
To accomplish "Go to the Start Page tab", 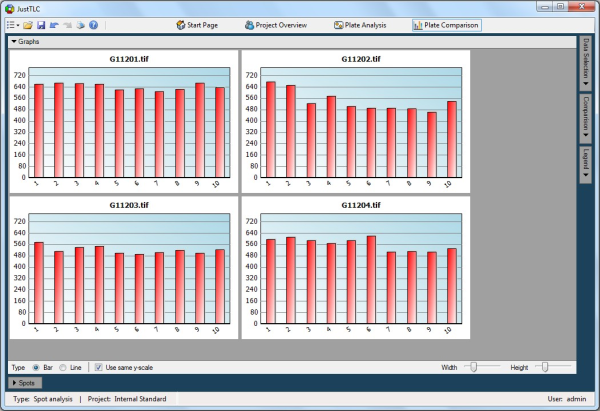I will (x=197, y=25).
